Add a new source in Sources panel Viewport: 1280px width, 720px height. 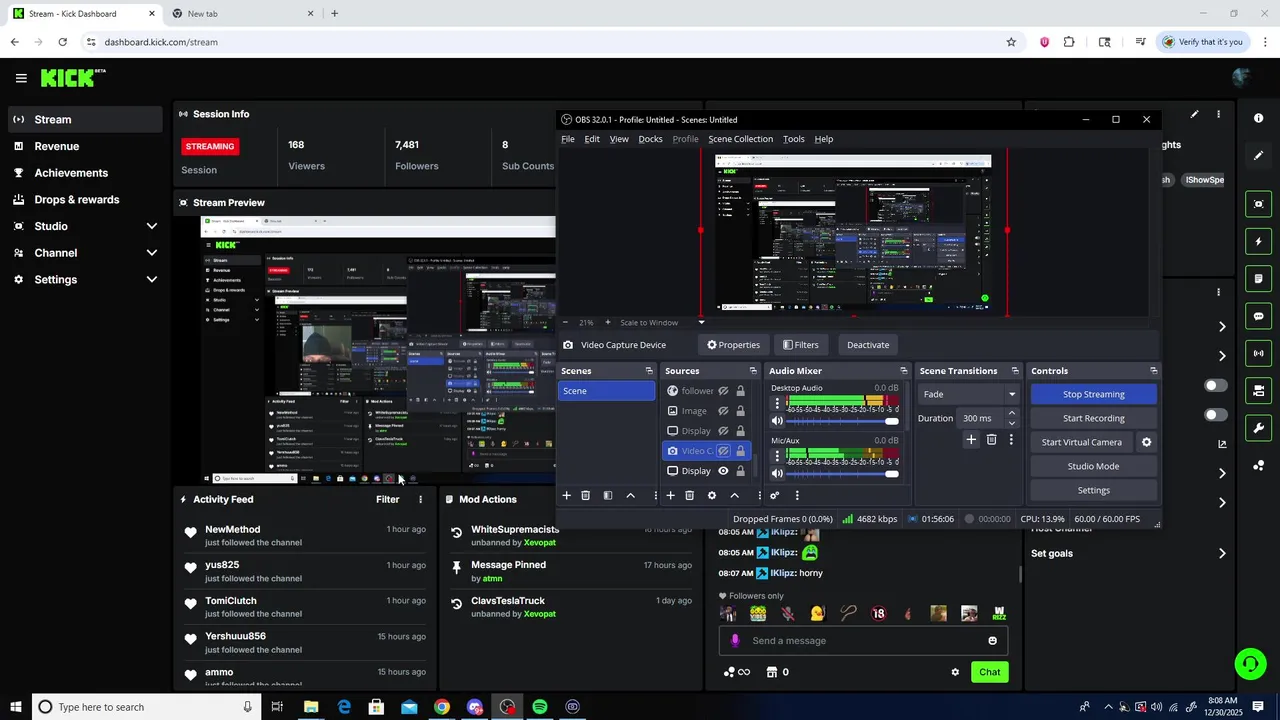point(670,495)
